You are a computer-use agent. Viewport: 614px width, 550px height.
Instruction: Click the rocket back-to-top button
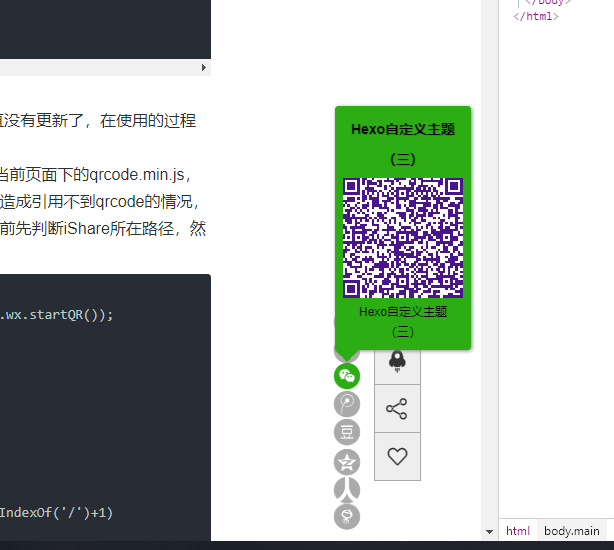tap(397, 362)
